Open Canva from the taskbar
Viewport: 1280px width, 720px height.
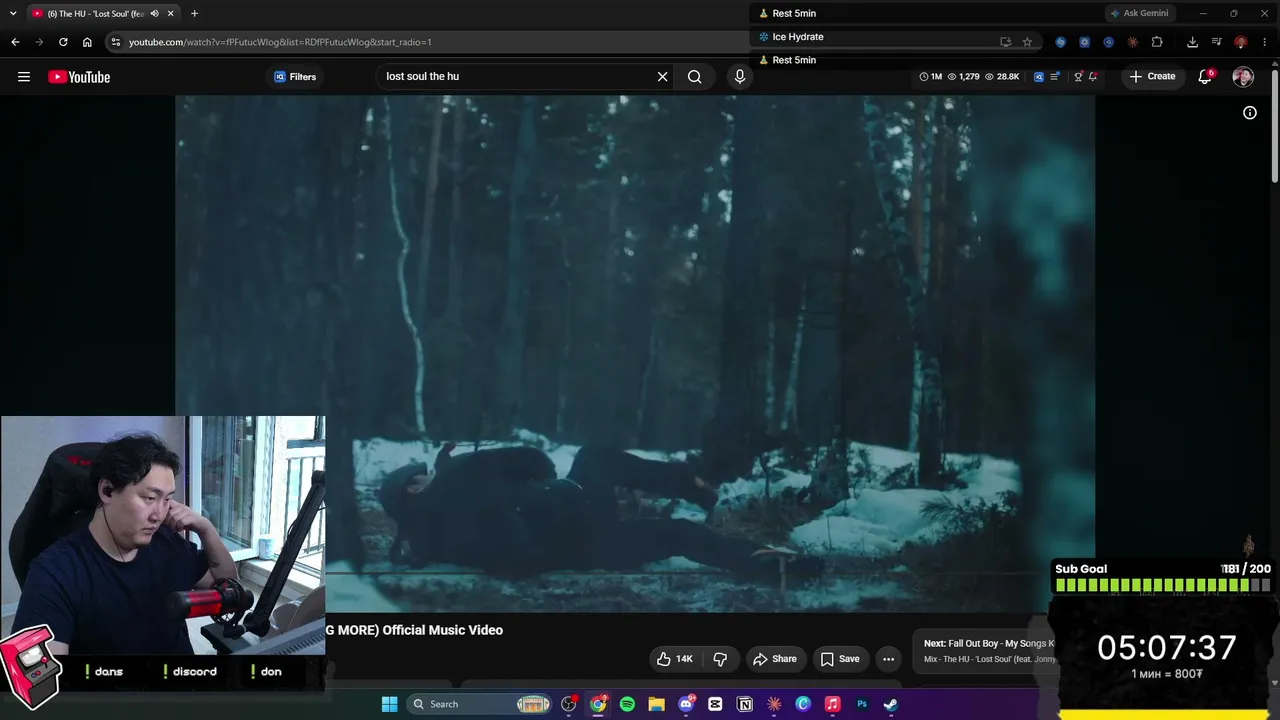pyautogui.click(x=803, y=704)
